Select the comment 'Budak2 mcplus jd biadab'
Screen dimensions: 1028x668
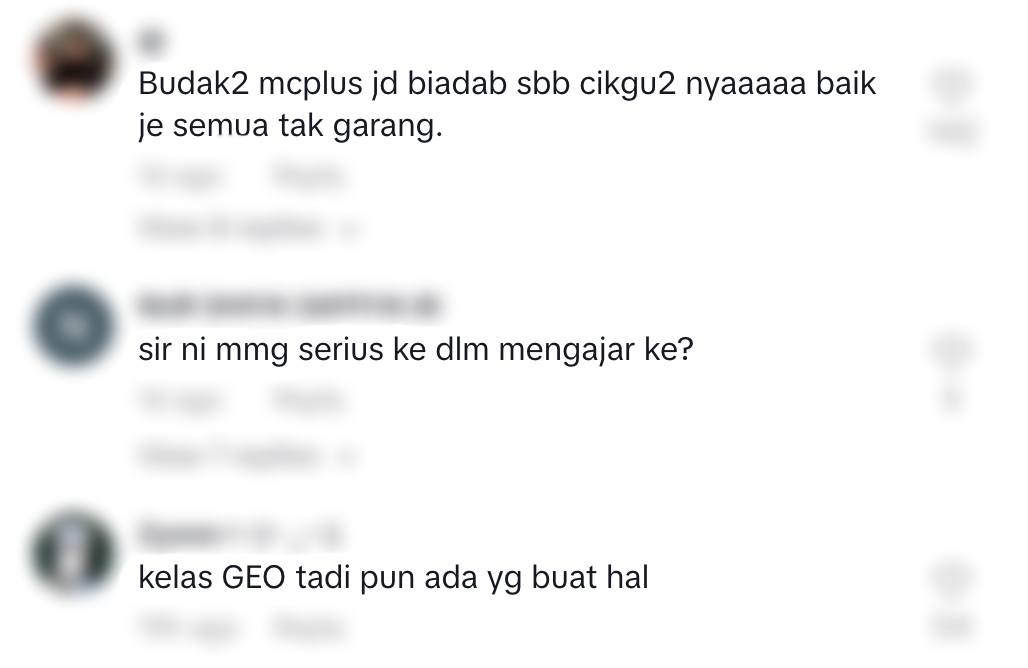pos(507,105)
